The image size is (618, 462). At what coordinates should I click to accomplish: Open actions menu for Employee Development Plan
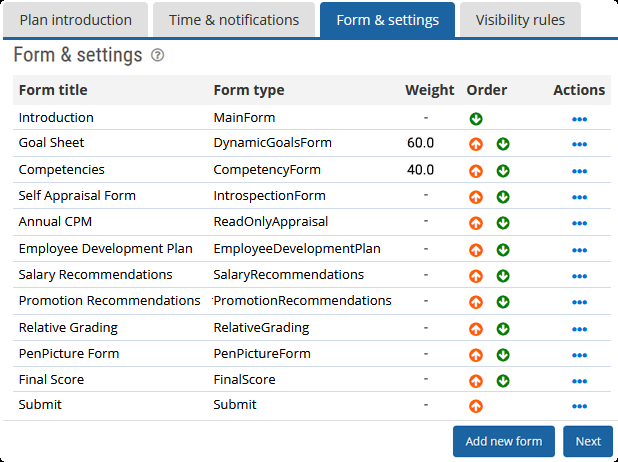click(x=579, y=250)
